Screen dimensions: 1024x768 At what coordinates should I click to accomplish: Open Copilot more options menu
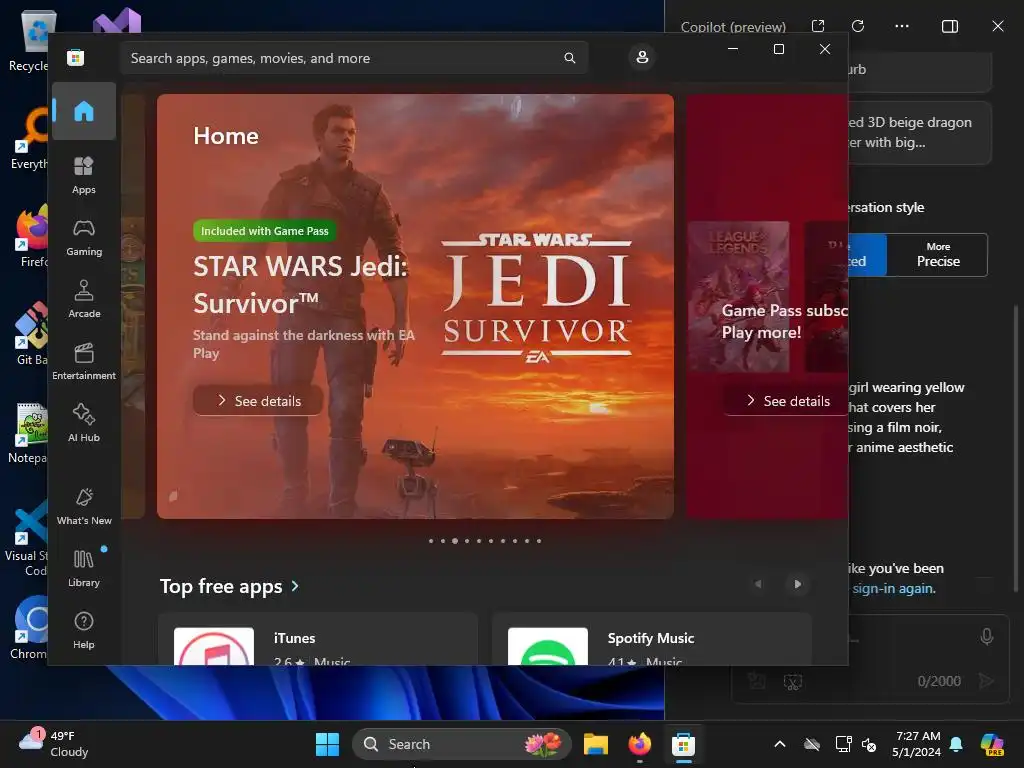point(902,26)
